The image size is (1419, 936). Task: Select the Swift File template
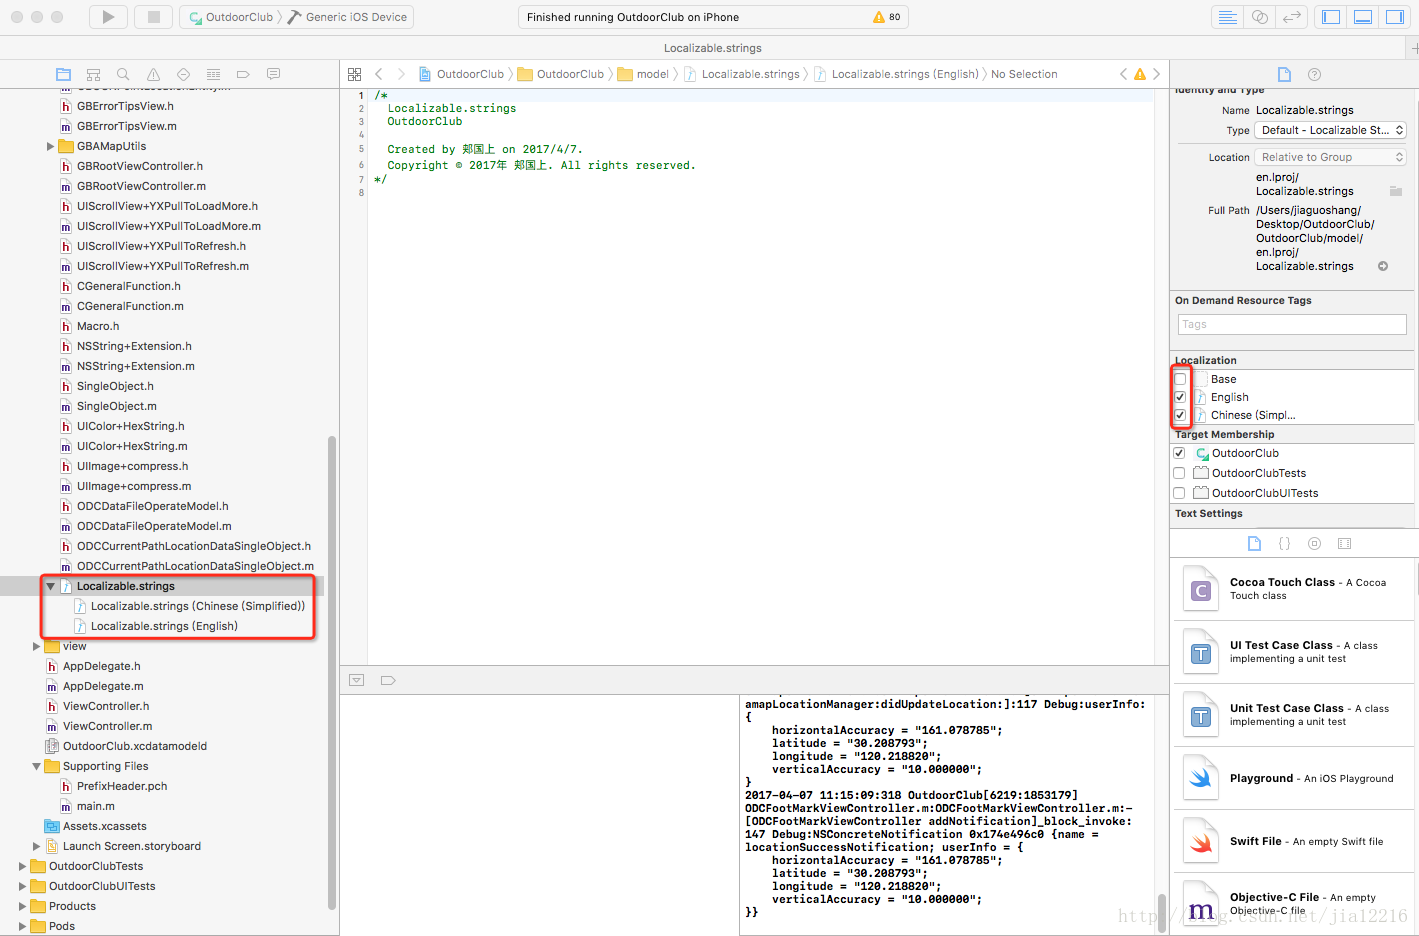[x=1294, y=841]
